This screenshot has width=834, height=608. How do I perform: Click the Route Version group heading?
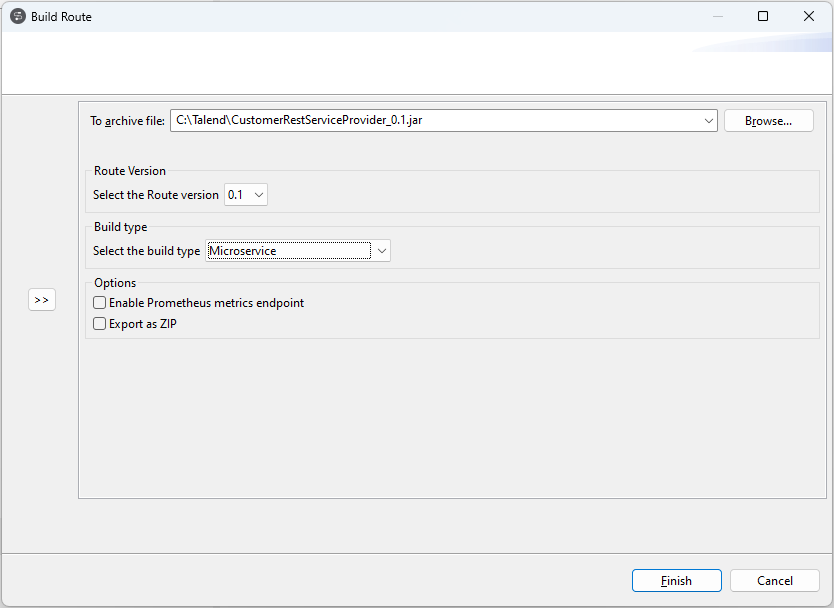(130, 171)
